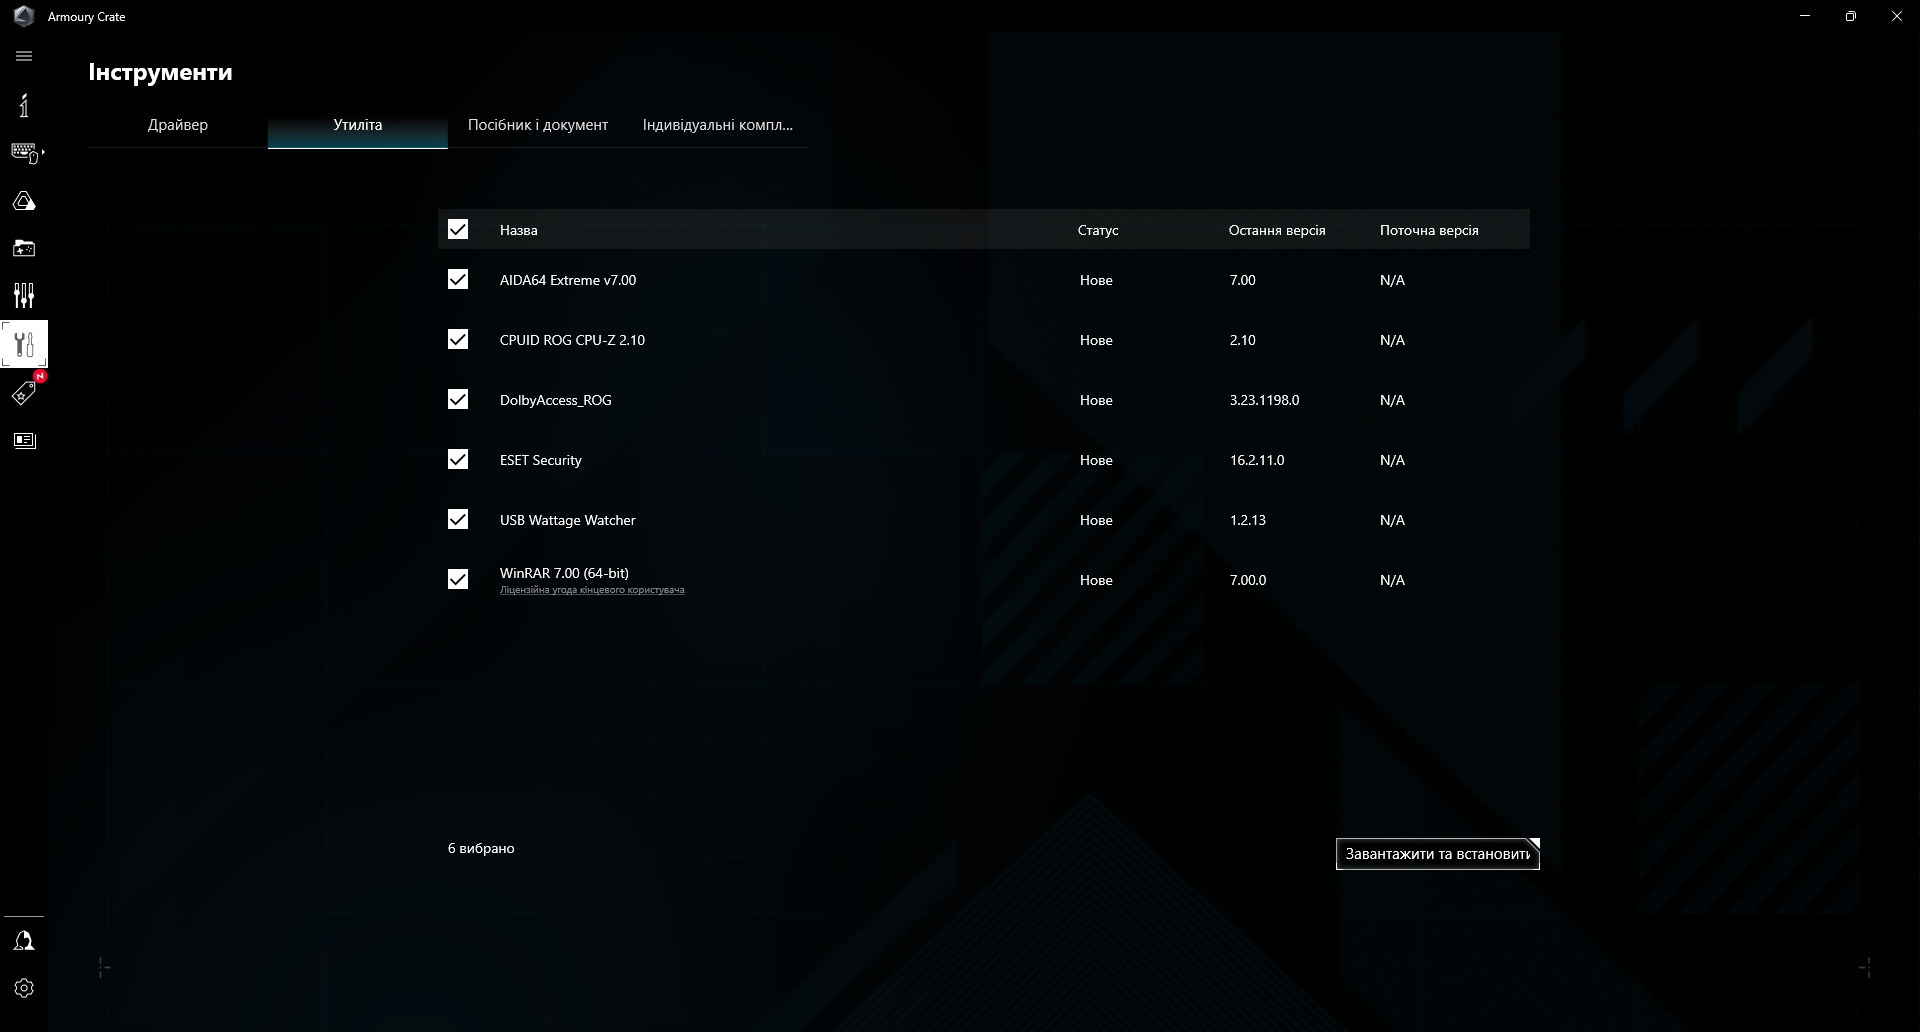
Task: Open the Devices keyboard sidebar icon
Action: [x=26, y=153]
